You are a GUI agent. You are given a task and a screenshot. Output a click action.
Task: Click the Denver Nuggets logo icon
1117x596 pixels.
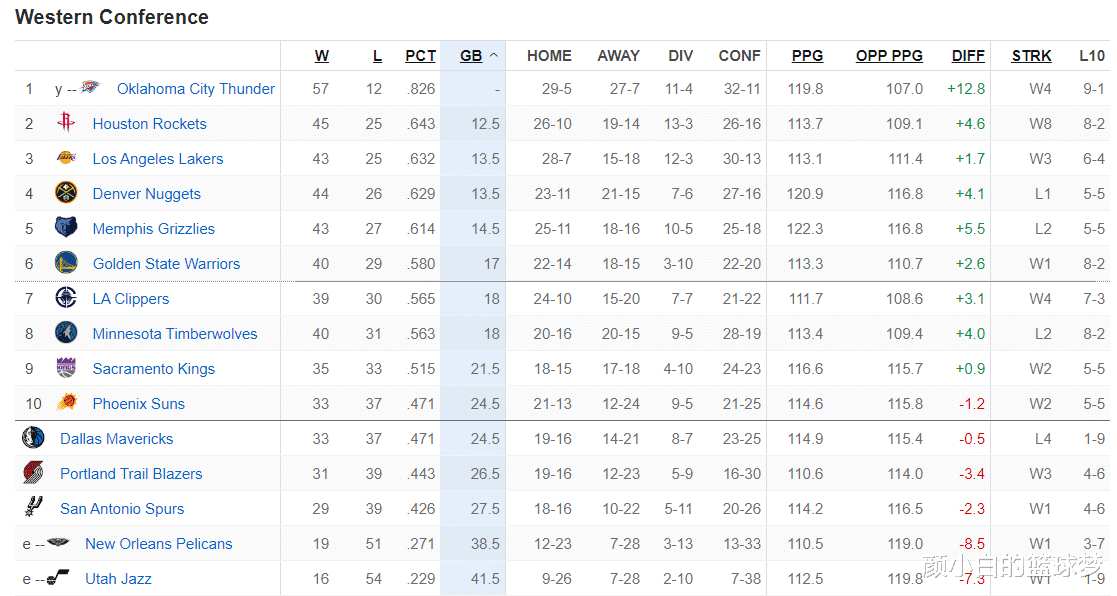[x=66, y=193]
